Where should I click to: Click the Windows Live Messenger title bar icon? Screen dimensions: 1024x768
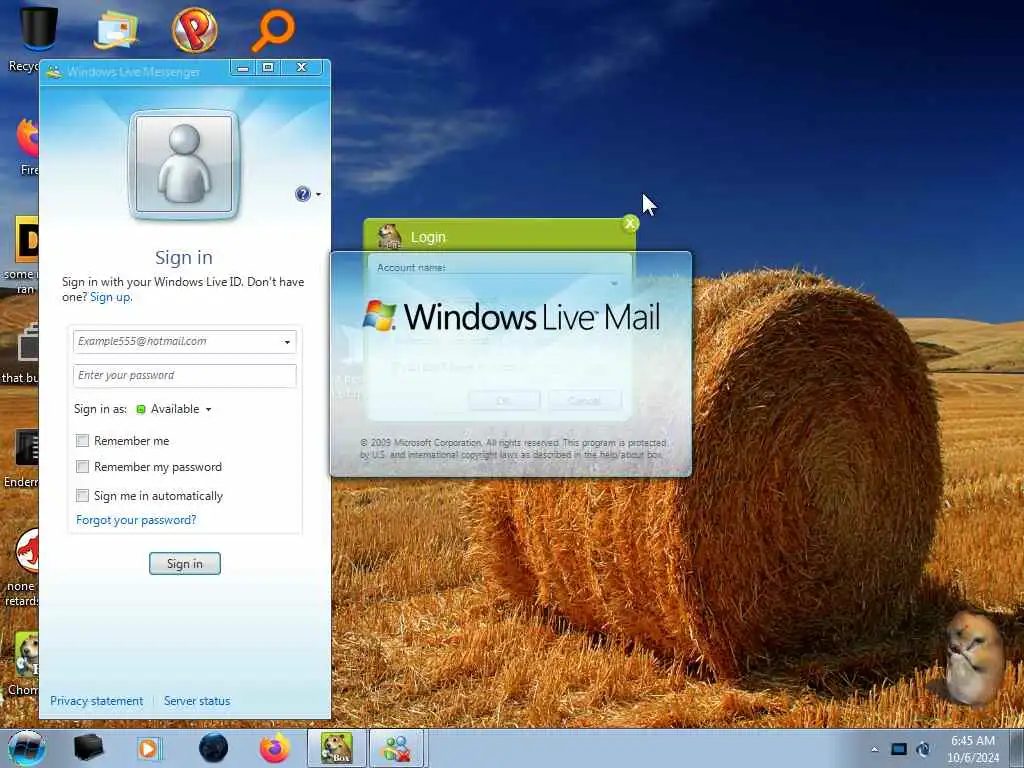tap(55, 71)
